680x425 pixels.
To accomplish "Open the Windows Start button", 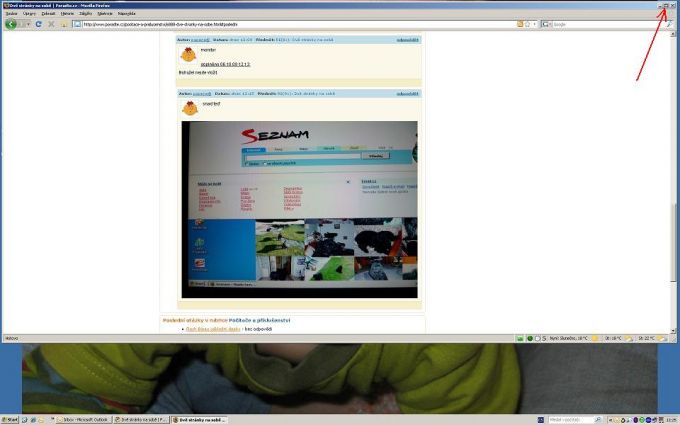I will (x=10, y=420).
